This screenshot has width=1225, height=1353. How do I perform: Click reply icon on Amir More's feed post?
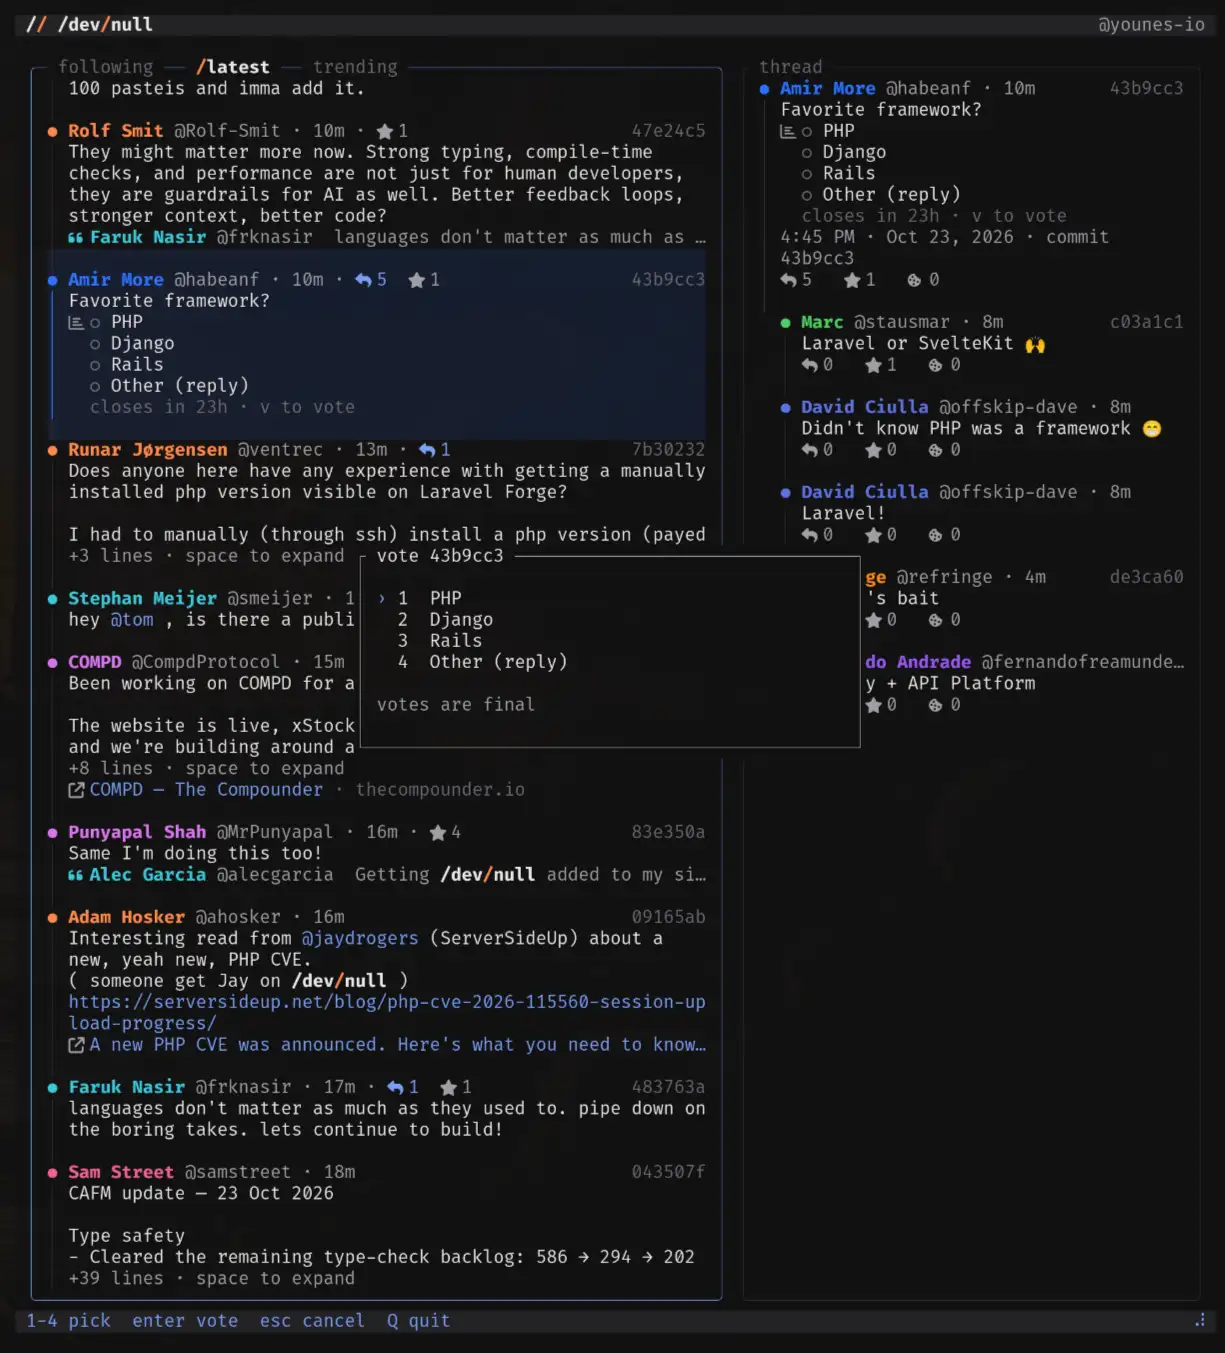[x=363, y=280]
